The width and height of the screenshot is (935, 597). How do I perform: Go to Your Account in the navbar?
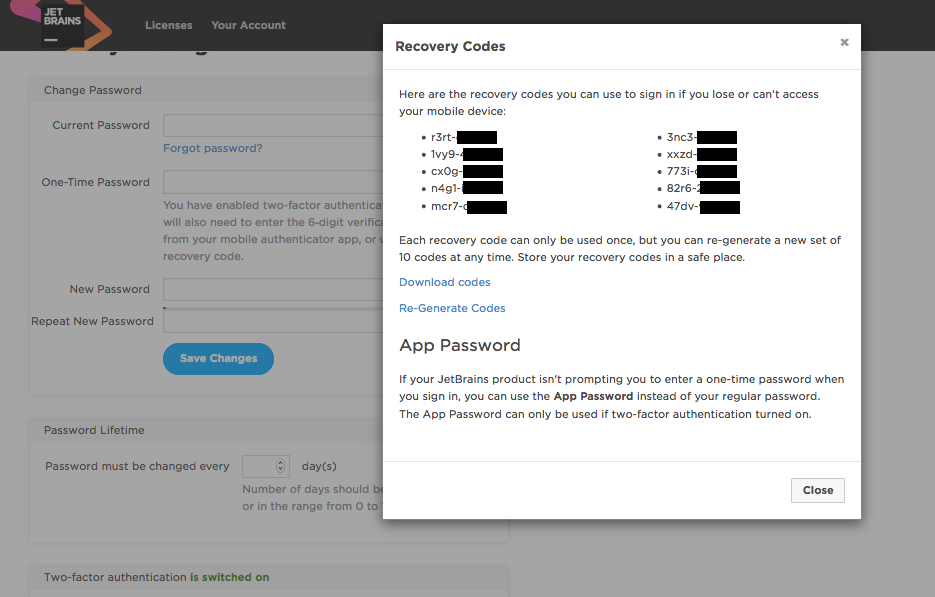[x=248, y=25]
